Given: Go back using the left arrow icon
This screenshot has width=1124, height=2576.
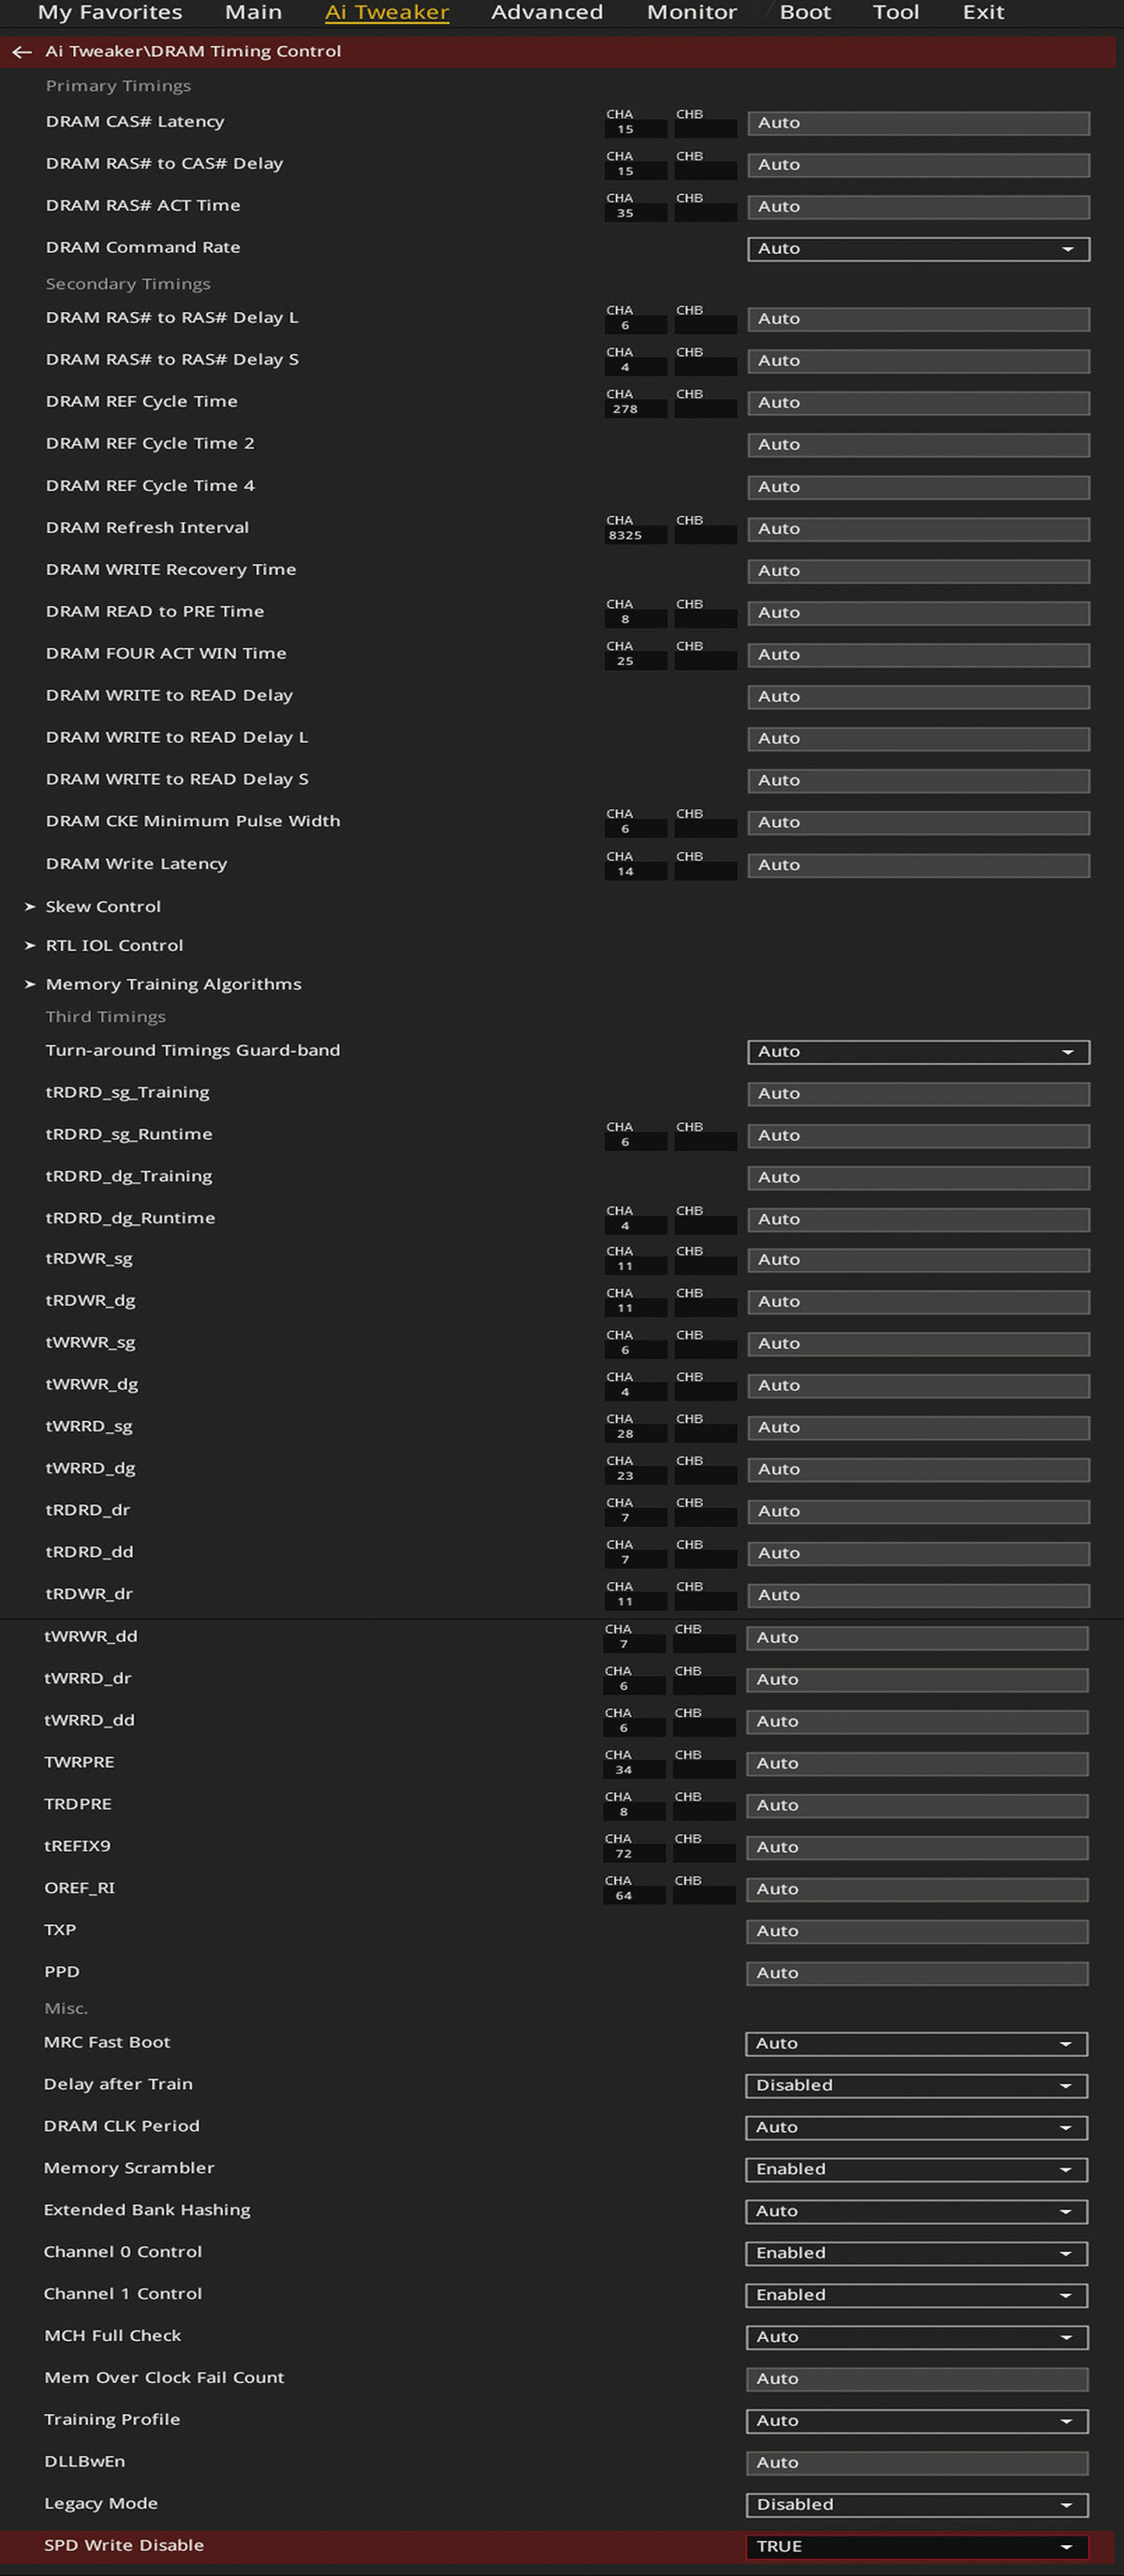Looking at the screenshot, I should point(22,52).
